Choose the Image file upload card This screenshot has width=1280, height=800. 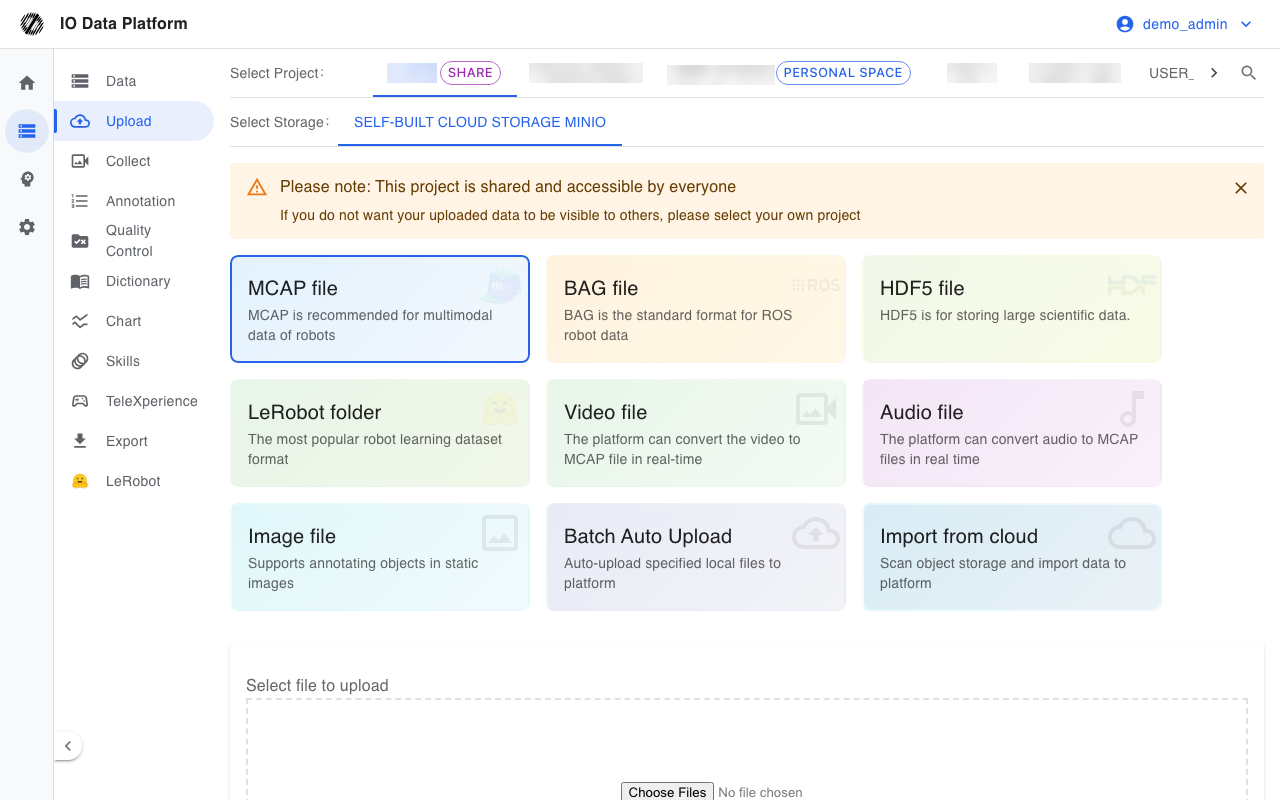click(x=380, y=557)
